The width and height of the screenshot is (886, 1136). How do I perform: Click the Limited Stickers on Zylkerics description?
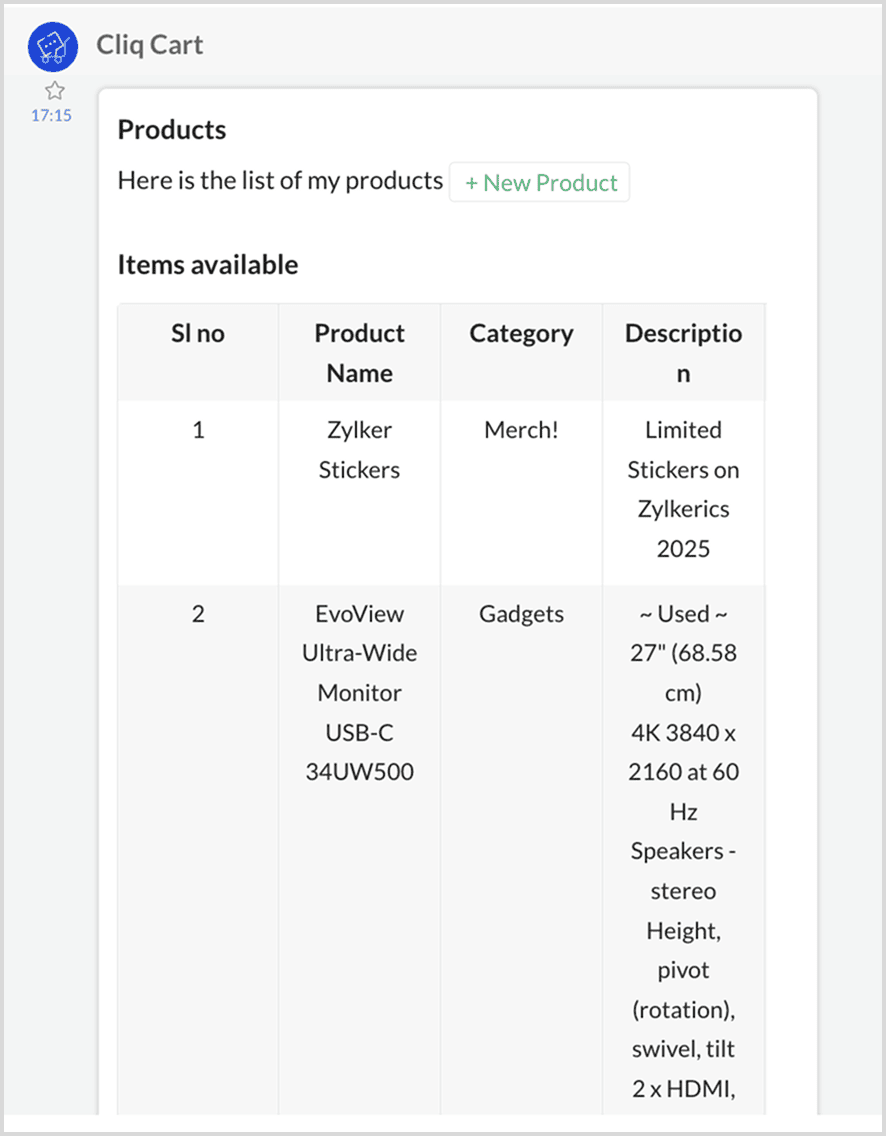point(683,489)
